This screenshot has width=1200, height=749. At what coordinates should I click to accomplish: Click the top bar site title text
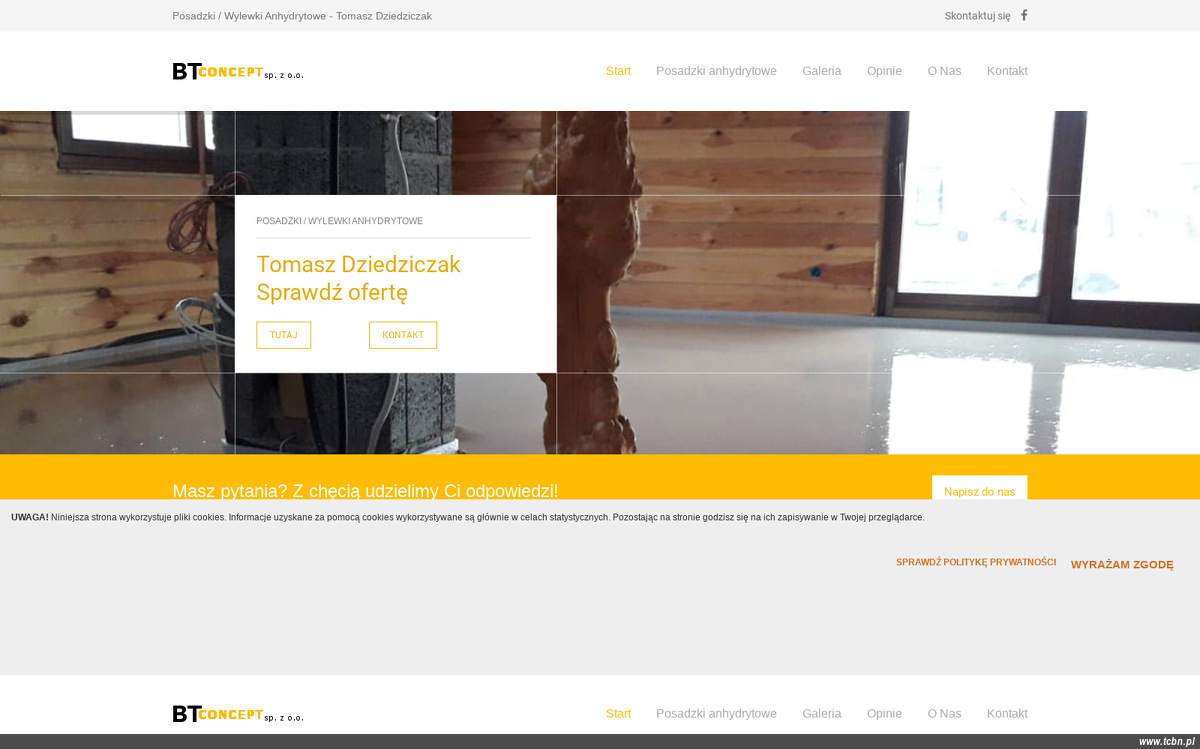click(302, 16)
